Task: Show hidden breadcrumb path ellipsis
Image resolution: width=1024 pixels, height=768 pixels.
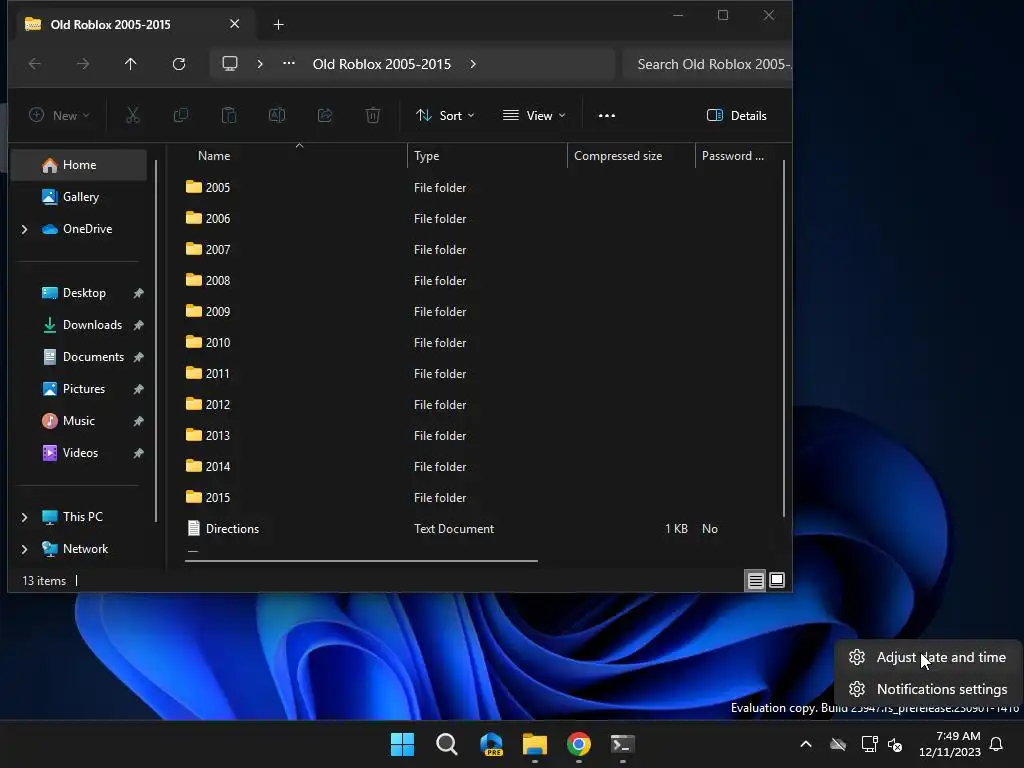Action: pyautogui.click(x=289, y=64)
